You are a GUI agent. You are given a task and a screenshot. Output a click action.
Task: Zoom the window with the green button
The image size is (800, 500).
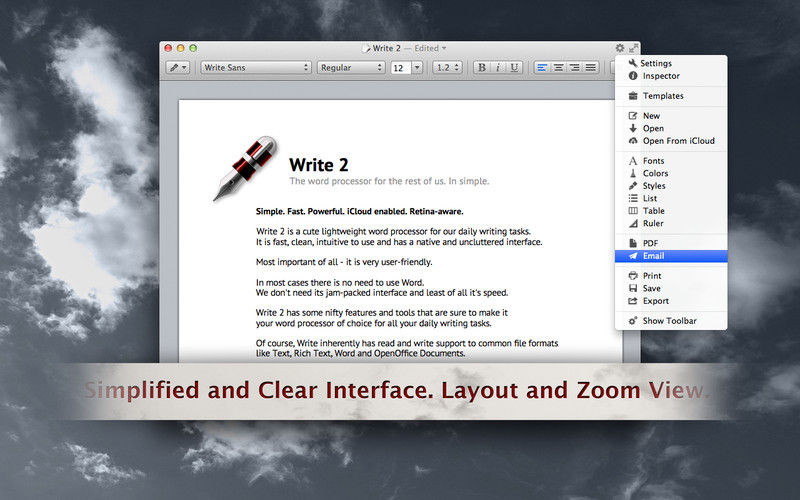tap(193, 48)
